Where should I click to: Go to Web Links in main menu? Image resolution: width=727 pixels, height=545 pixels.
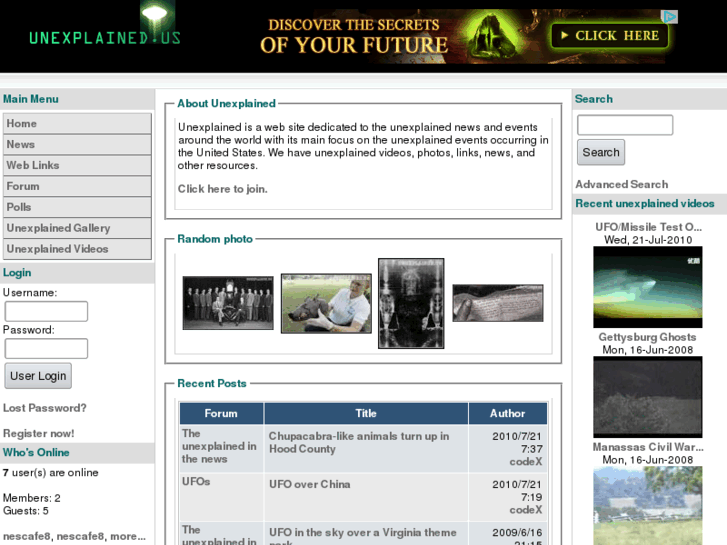(x=77, y=166)
